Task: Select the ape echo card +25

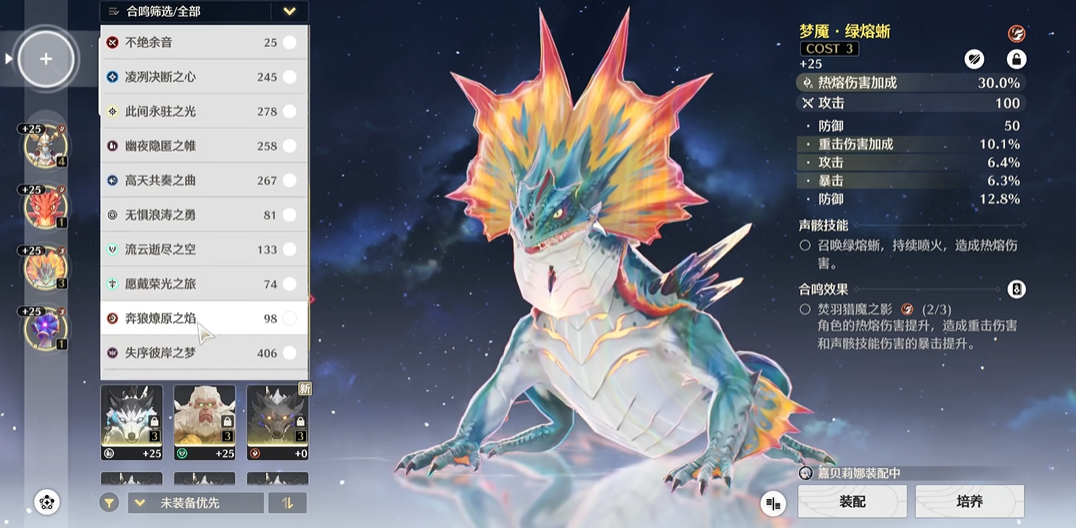Action: pos(204,422)
